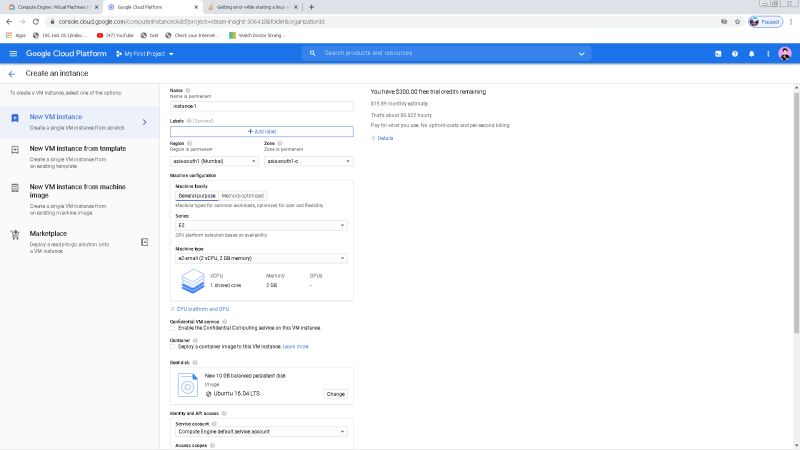Viewport: 800px width, 450px height.
Task: Click the instance template icon in sidebar
Action: point(15,150)
